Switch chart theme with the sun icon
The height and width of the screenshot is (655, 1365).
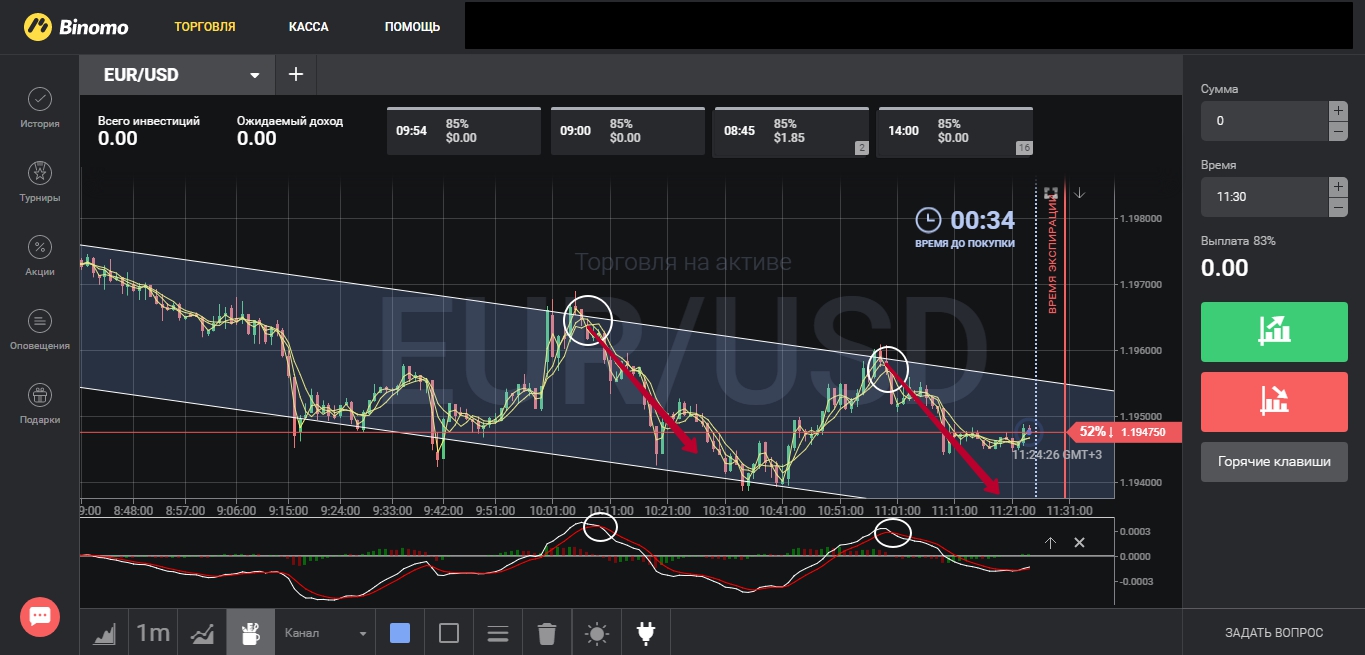point(597,633)
